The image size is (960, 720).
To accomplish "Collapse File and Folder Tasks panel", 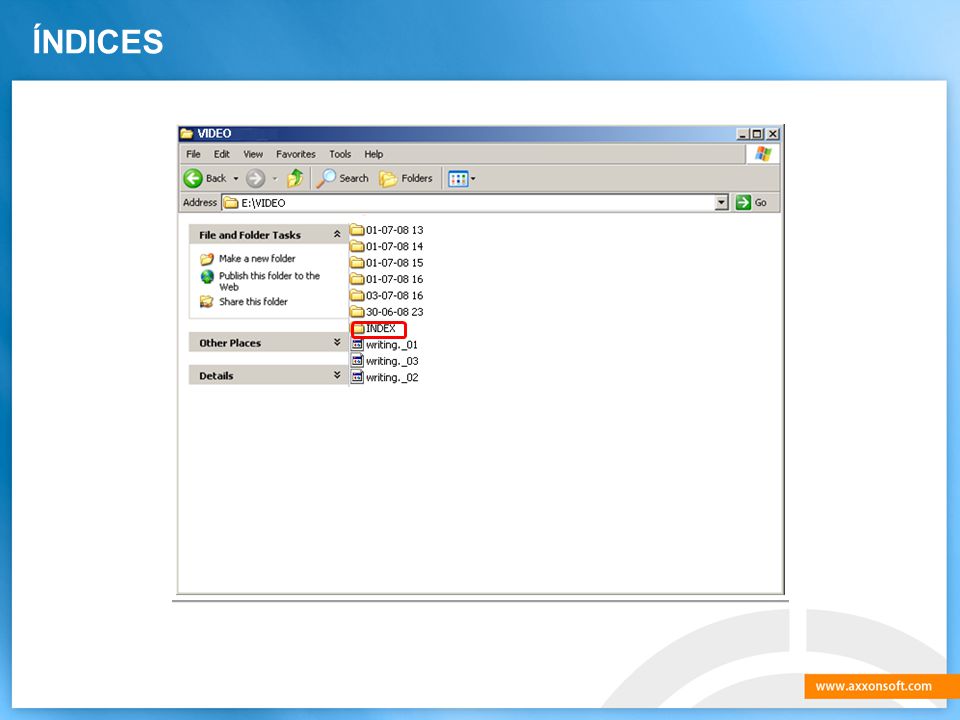I will click(337, 234).
